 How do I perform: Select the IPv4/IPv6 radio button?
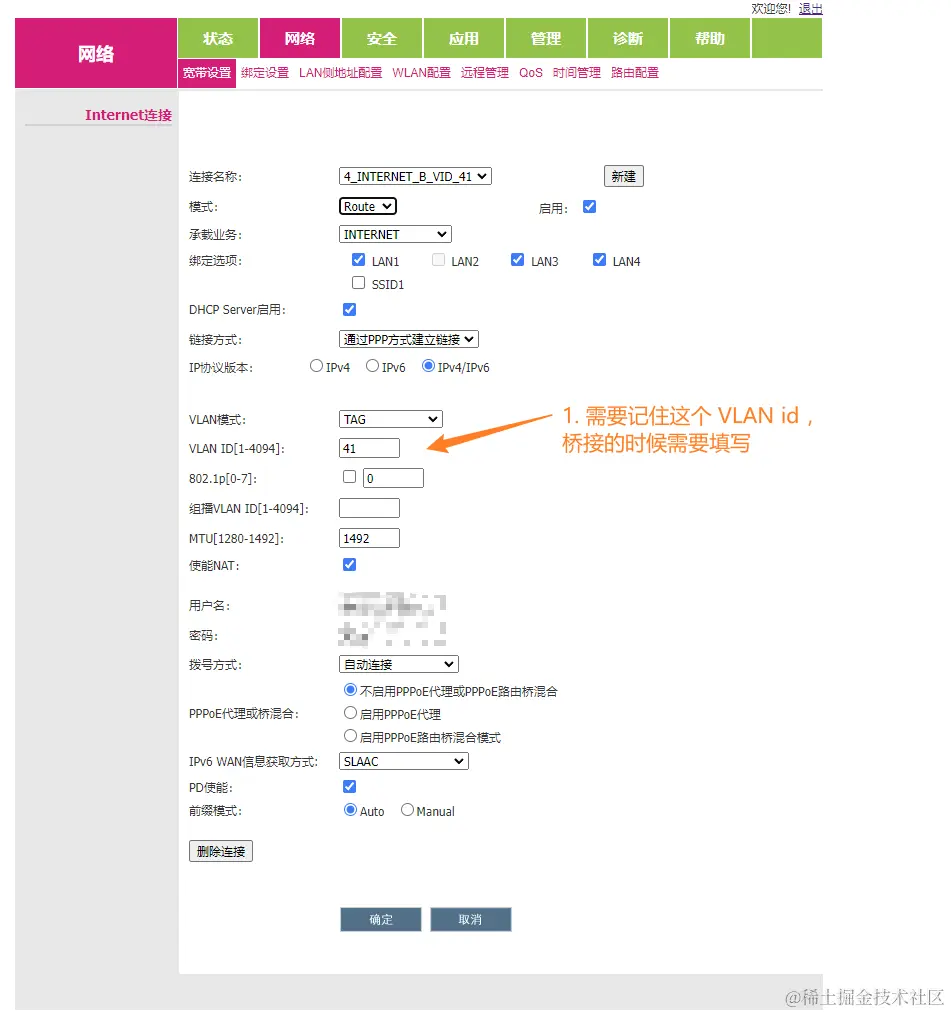tap(428, 366)
